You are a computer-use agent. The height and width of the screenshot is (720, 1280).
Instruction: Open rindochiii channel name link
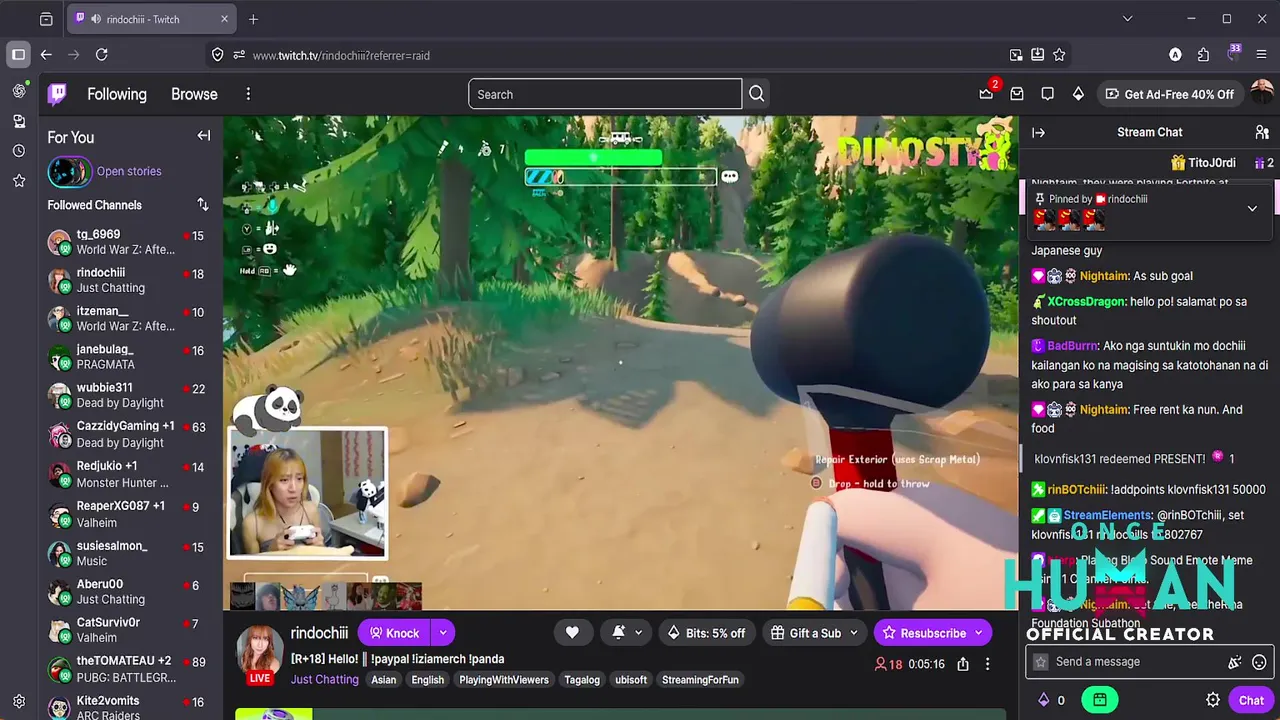click(x=319, y=633)
